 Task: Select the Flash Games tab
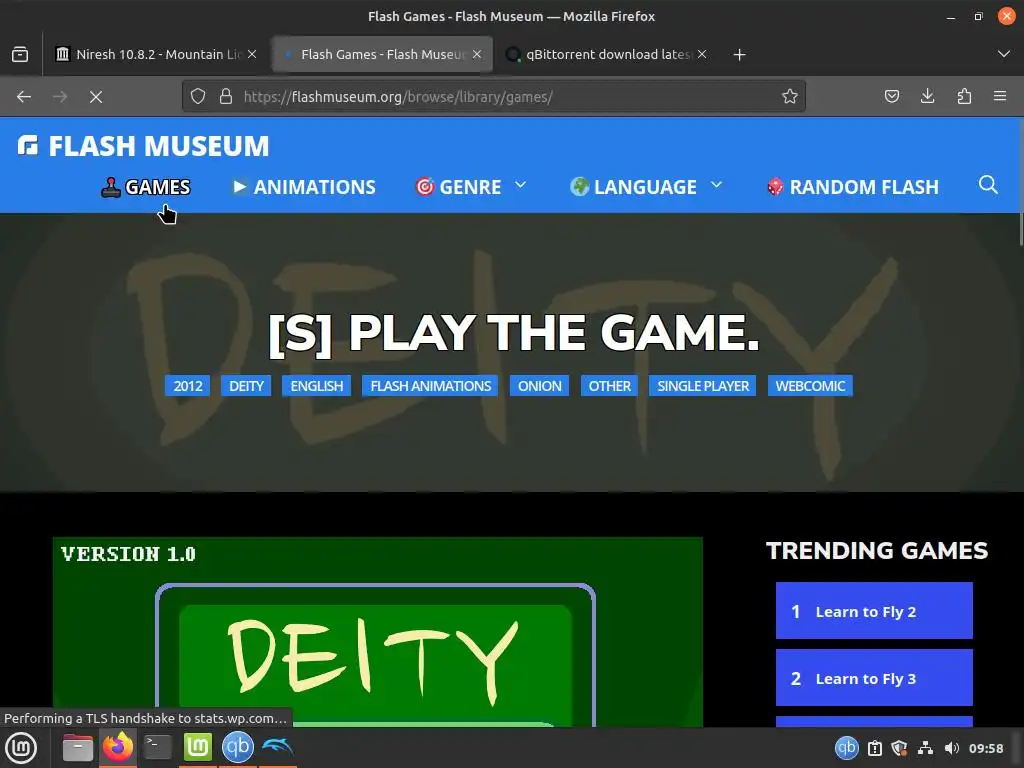point(382,54)
